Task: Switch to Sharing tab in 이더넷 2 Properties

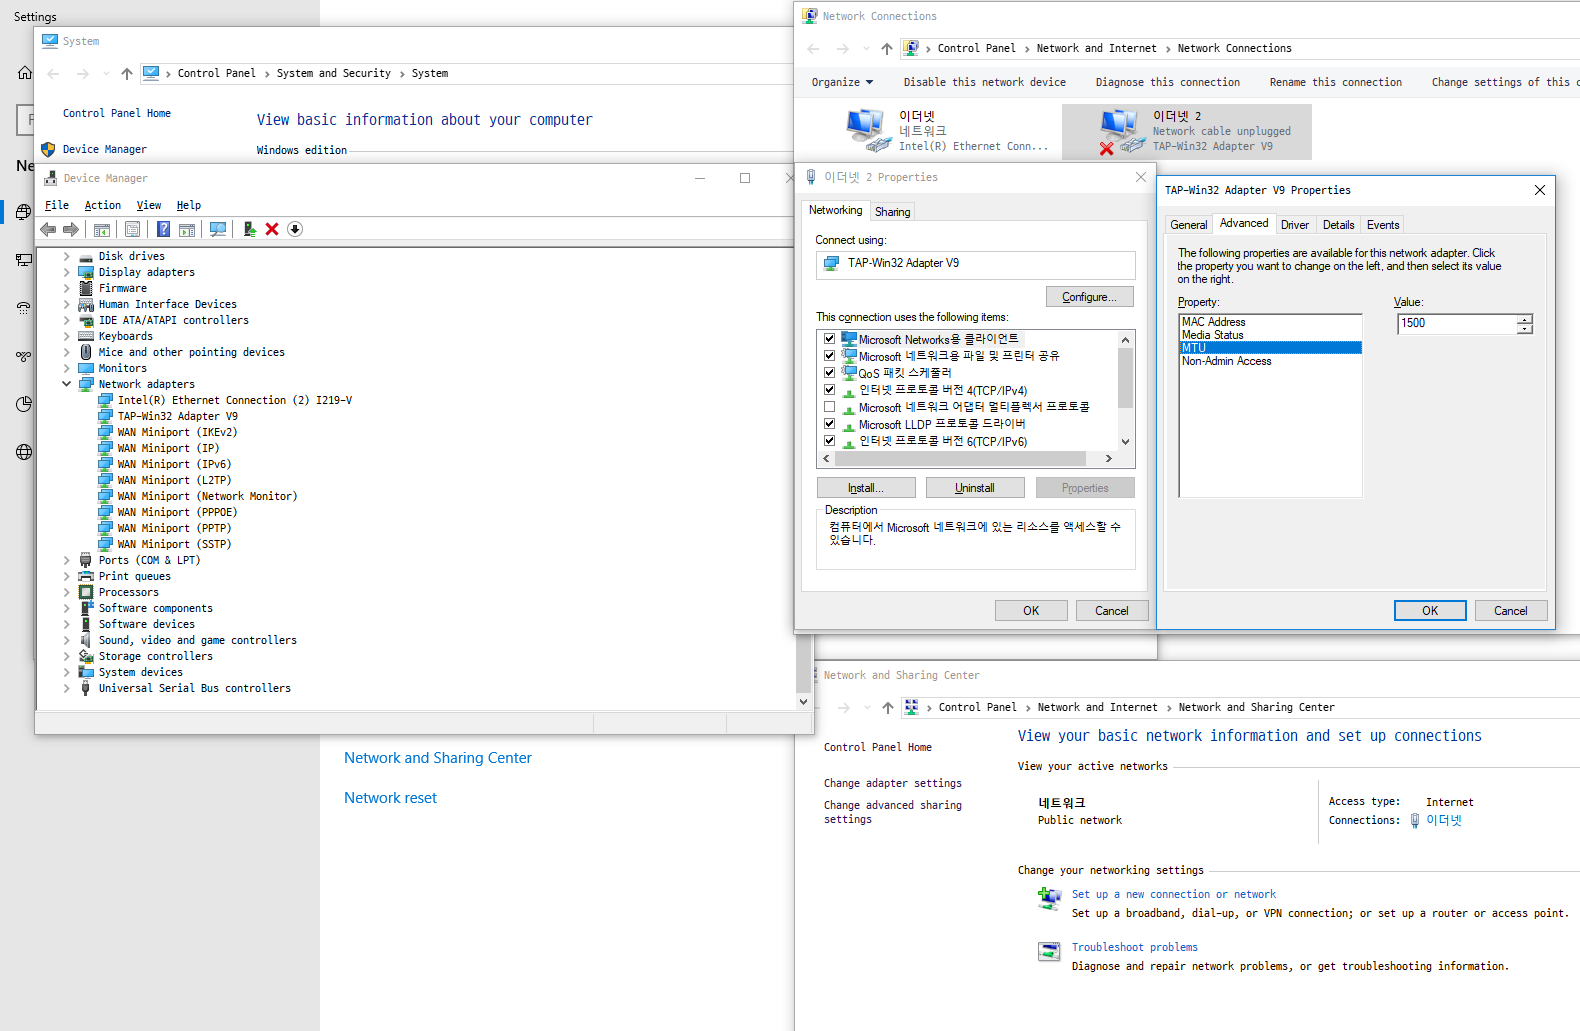Action: click(x=892, y=212)
